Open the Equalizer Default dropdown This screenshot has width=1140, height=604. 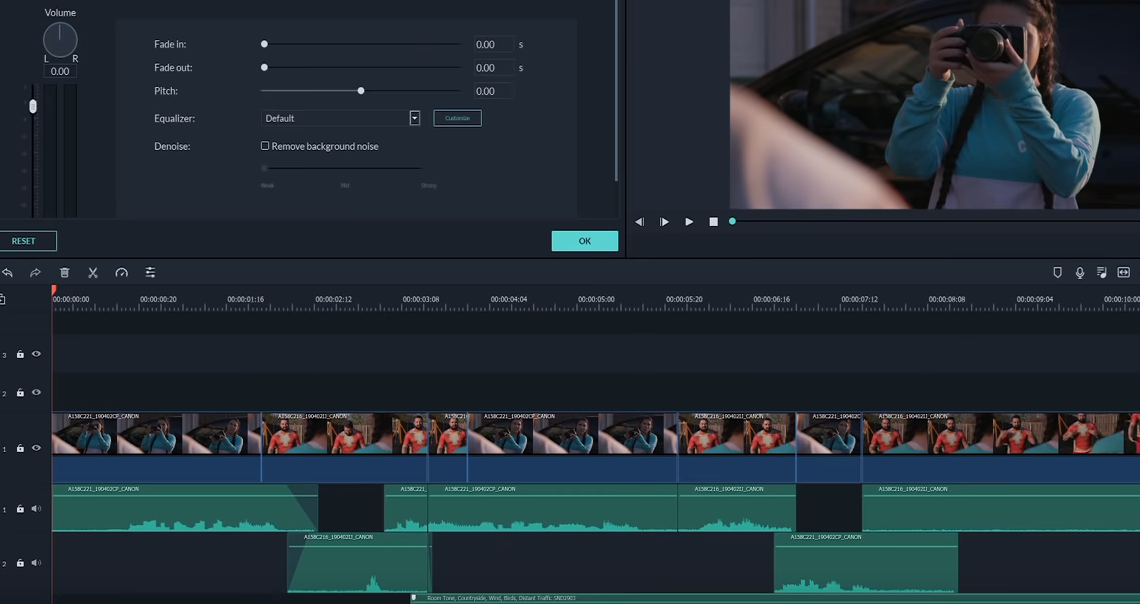(x=340, y=118)
